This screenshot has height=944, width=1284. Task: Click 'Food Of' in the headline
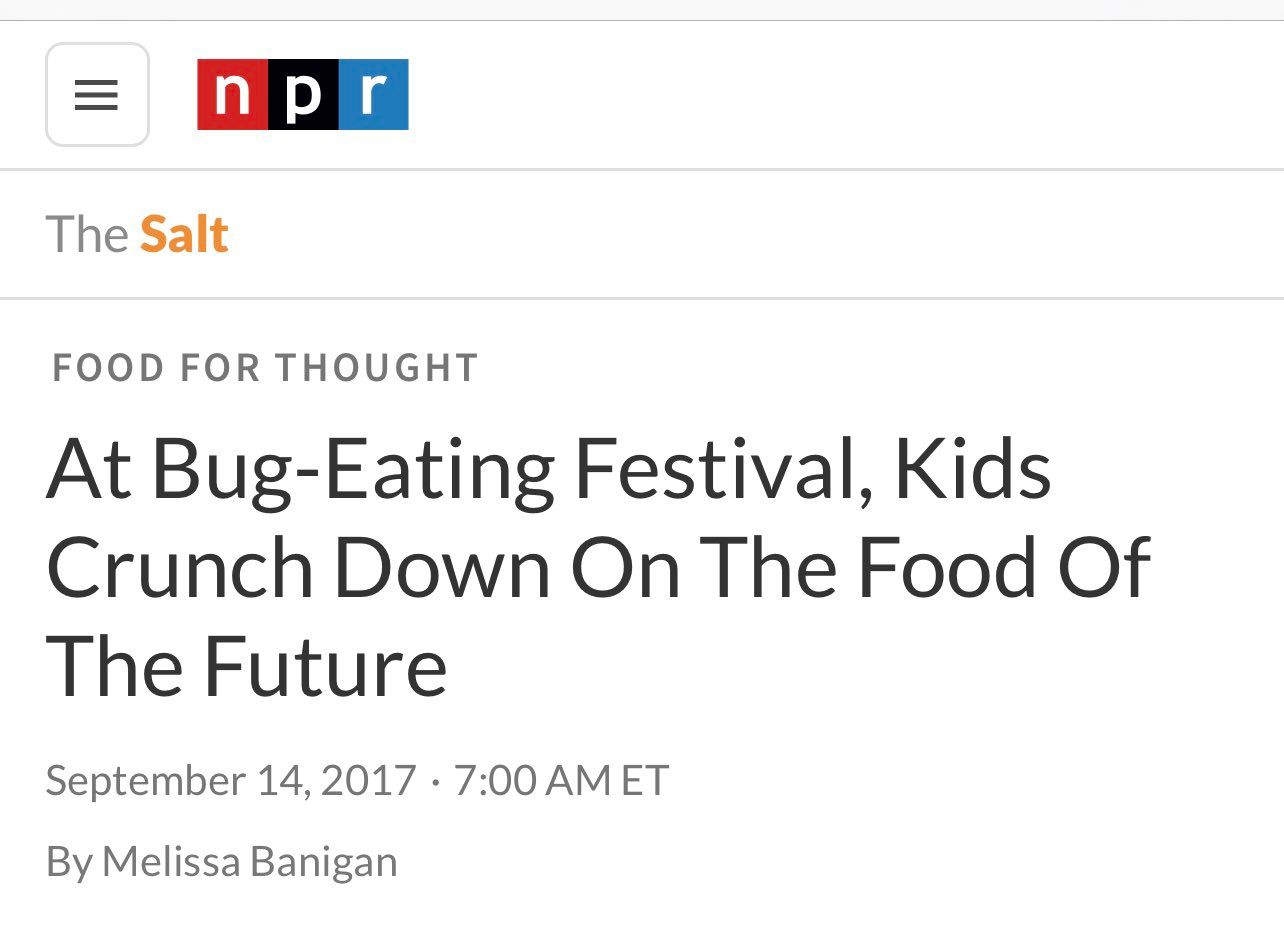[1004, 569]
